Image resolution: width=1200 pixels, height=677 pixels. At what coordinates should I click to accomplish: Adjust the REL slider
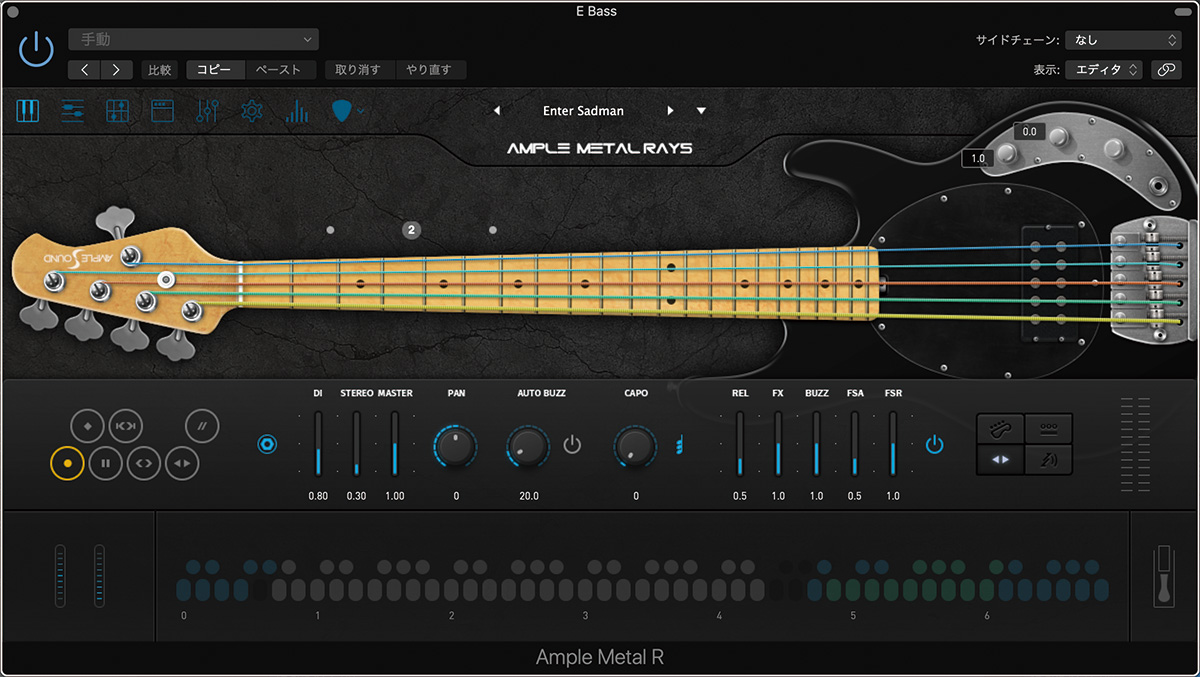pyautogui.click(x=740, y=443)
